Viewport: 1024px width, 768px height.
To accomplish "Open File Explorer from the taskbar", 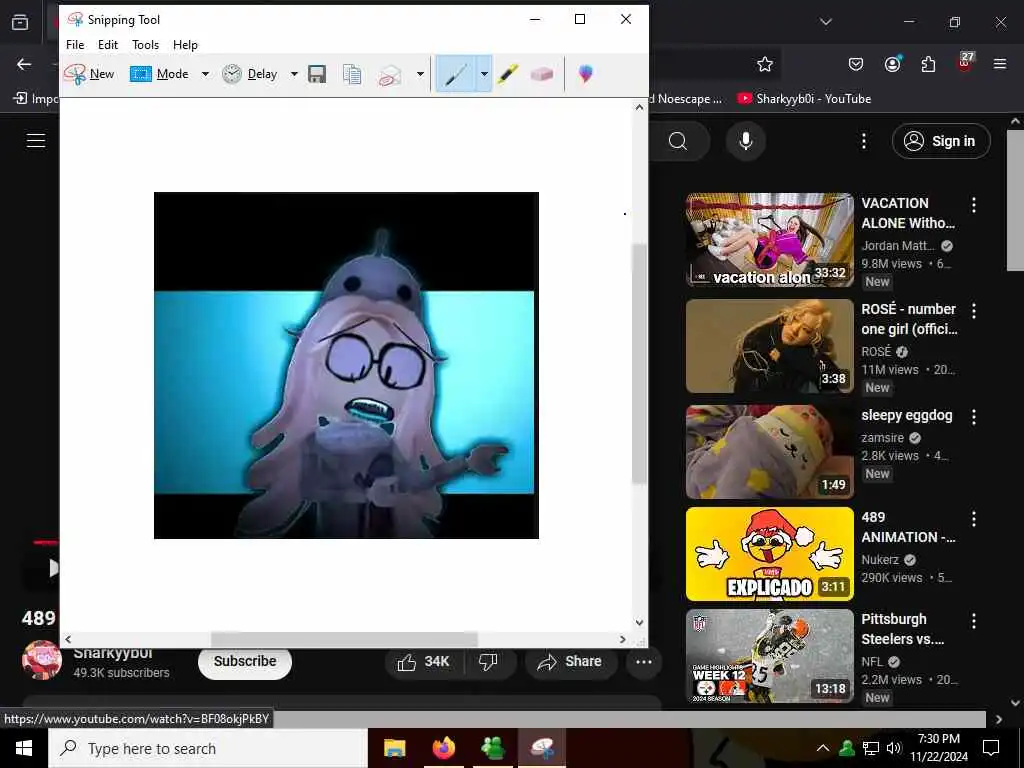I will click(x=394, y=748).
